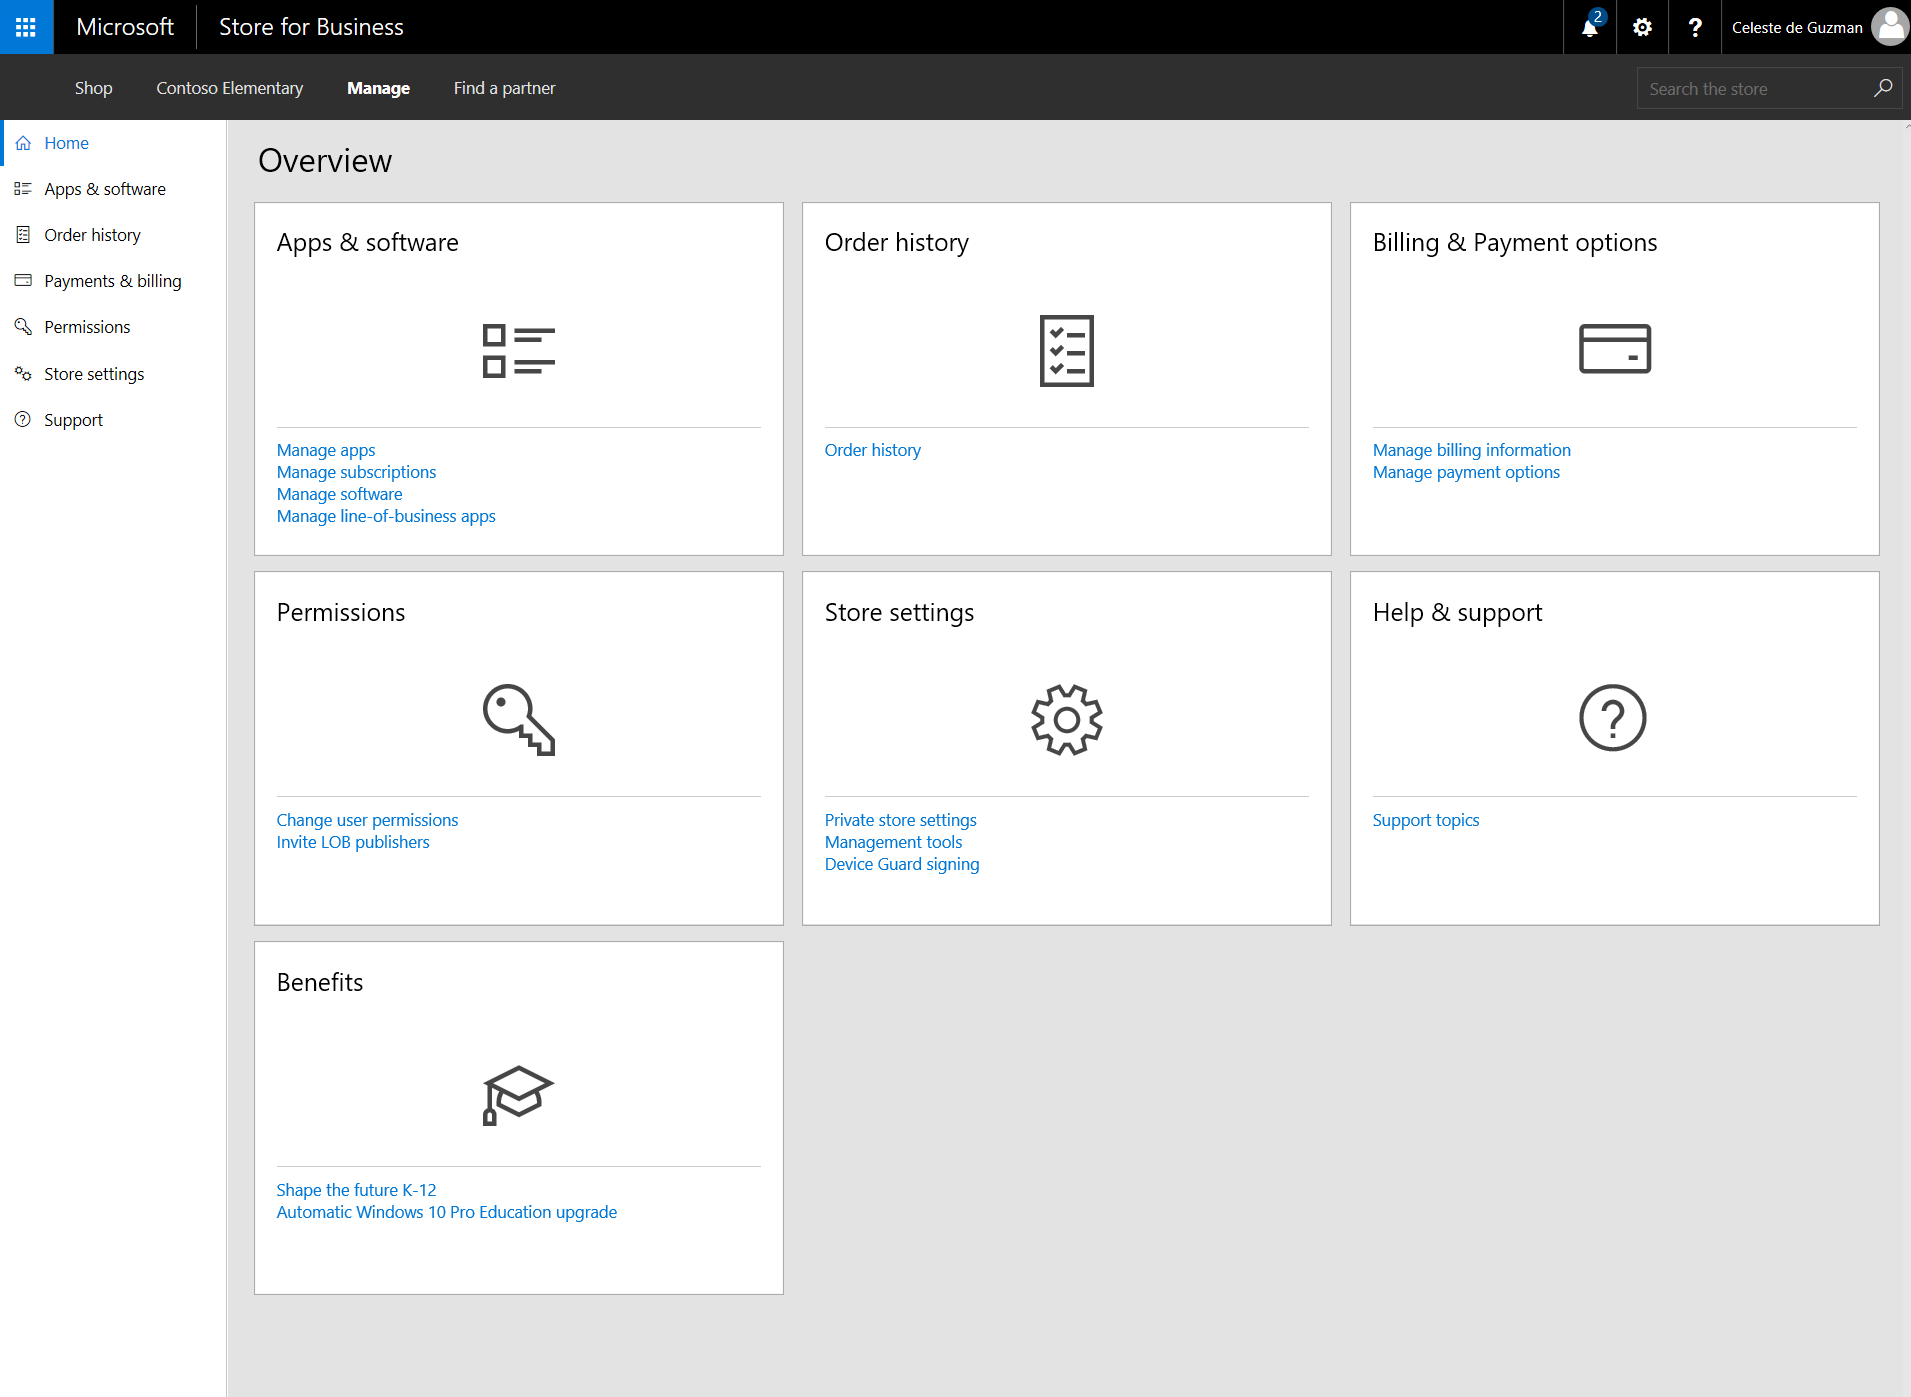Click the Apps & software sidebar icon
Viewport: 1911px width, 1397px height.
23,189
